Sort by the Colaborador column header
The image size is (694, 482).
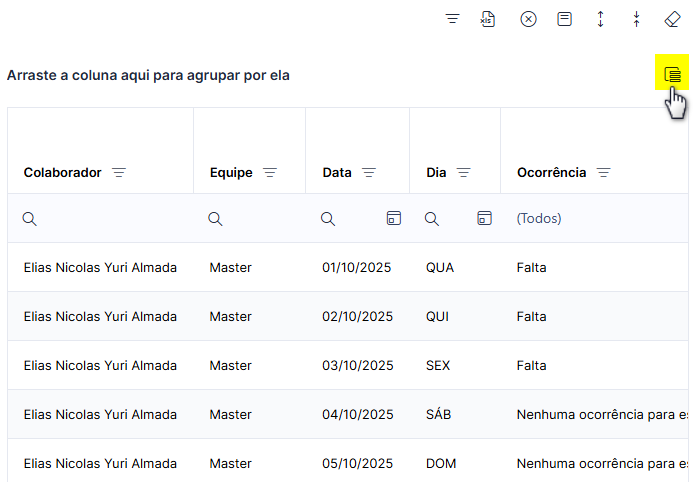pos(62,173)
